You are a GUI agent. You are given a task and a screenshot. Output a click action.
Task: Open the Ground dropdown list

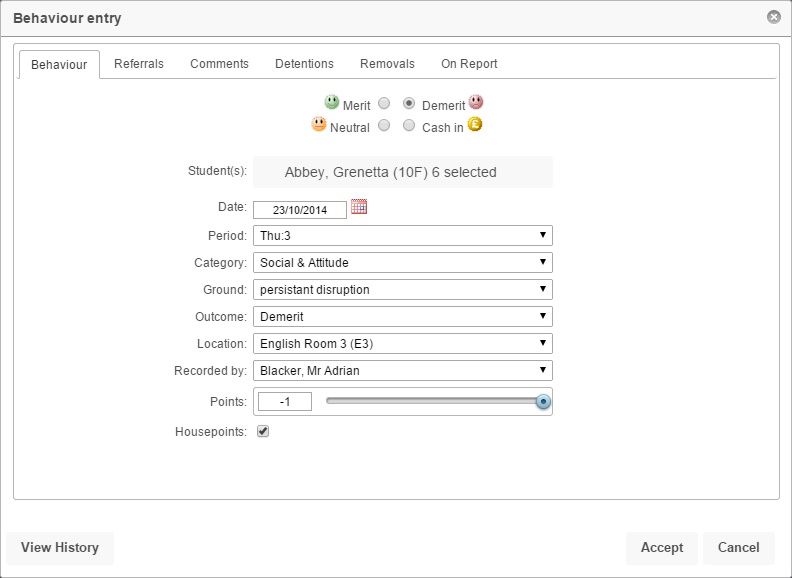(402, 290)
